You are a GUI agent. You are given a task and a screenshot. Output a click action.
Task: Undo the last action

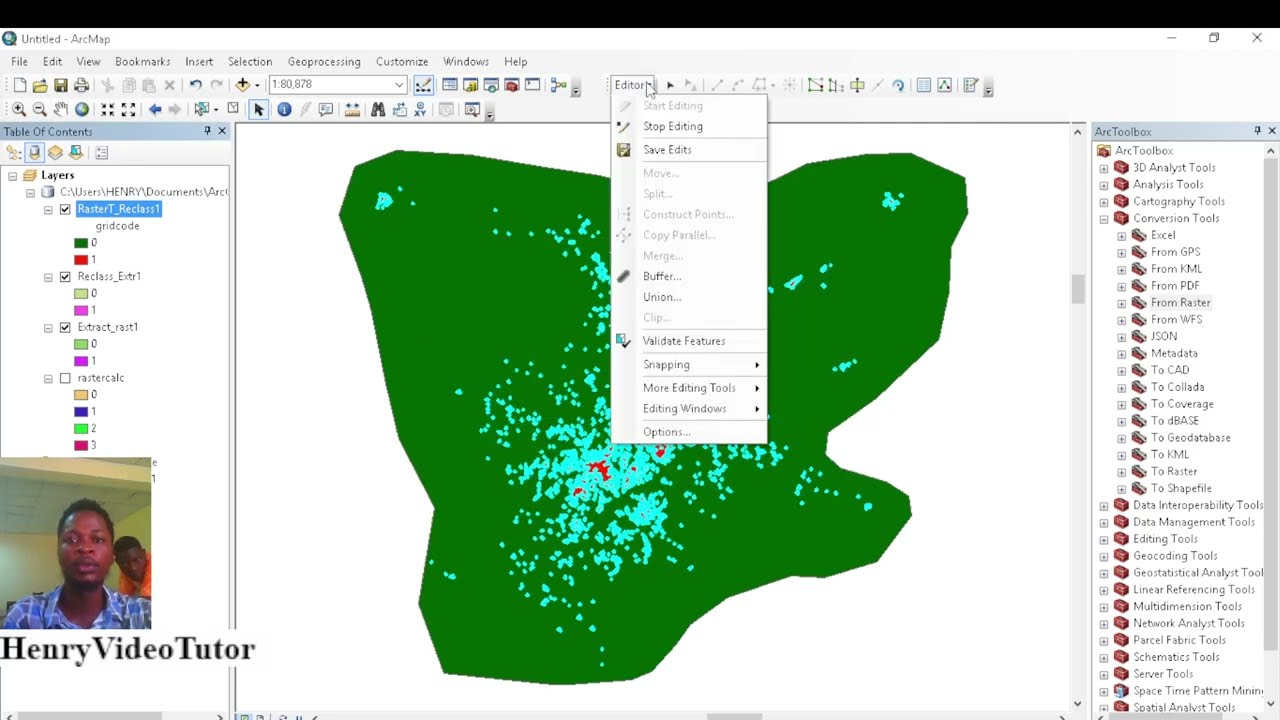(x=195, y=86)
